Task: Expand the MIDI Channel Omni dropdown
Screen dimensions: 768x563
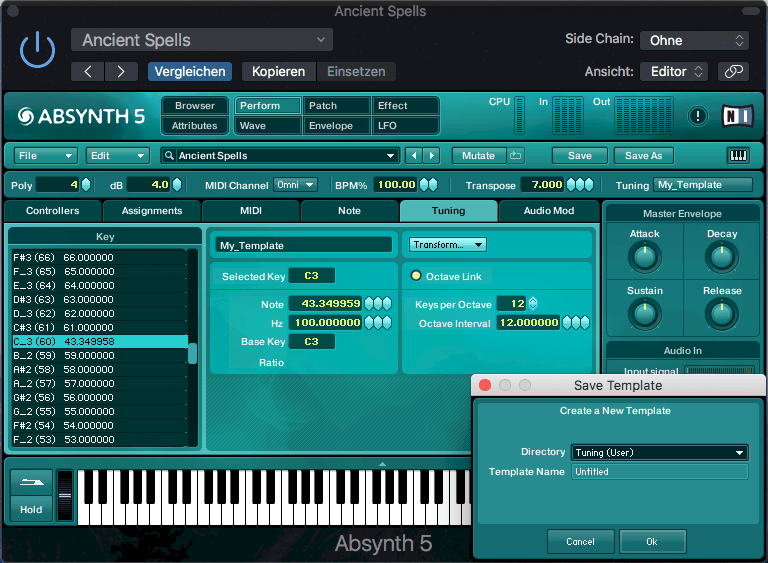Action: [x=296, y=185]
